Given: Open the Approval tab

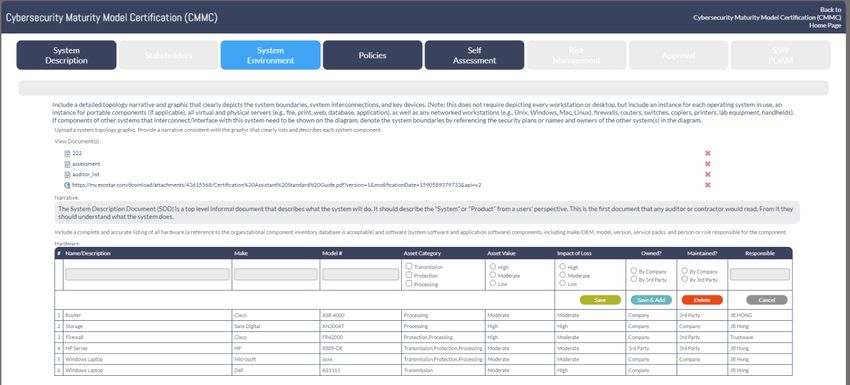Looking at the screenshot, I should pyautogui.click(x=678, y=55).
